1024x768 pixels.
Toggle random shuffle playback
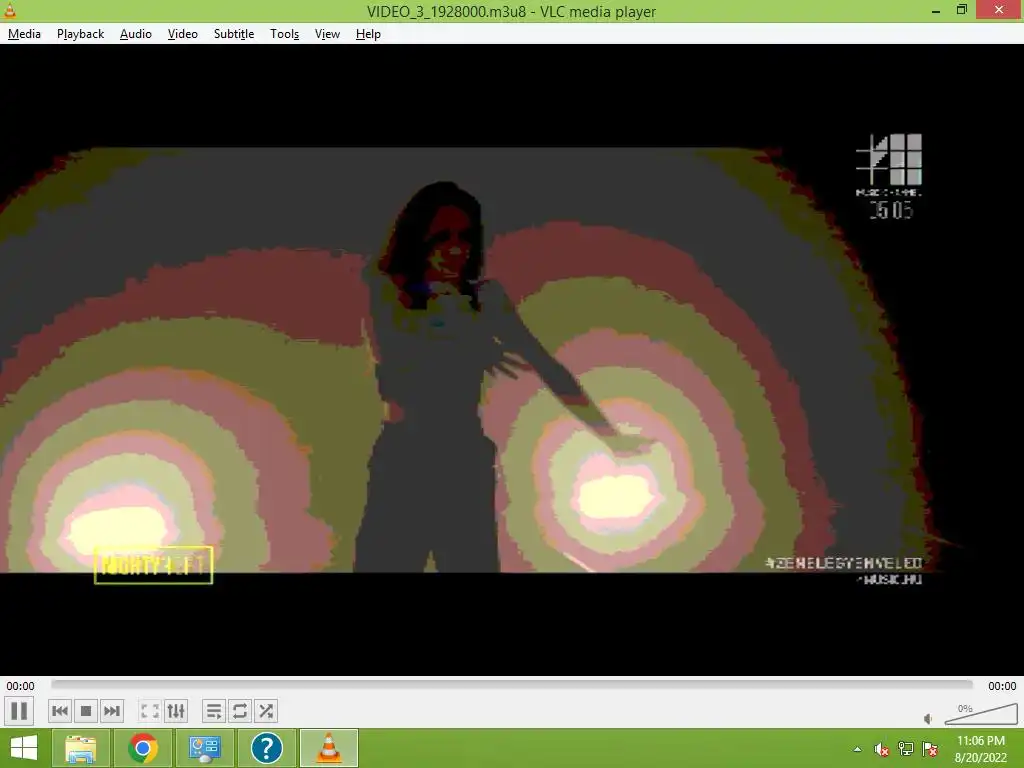point(266,711)
